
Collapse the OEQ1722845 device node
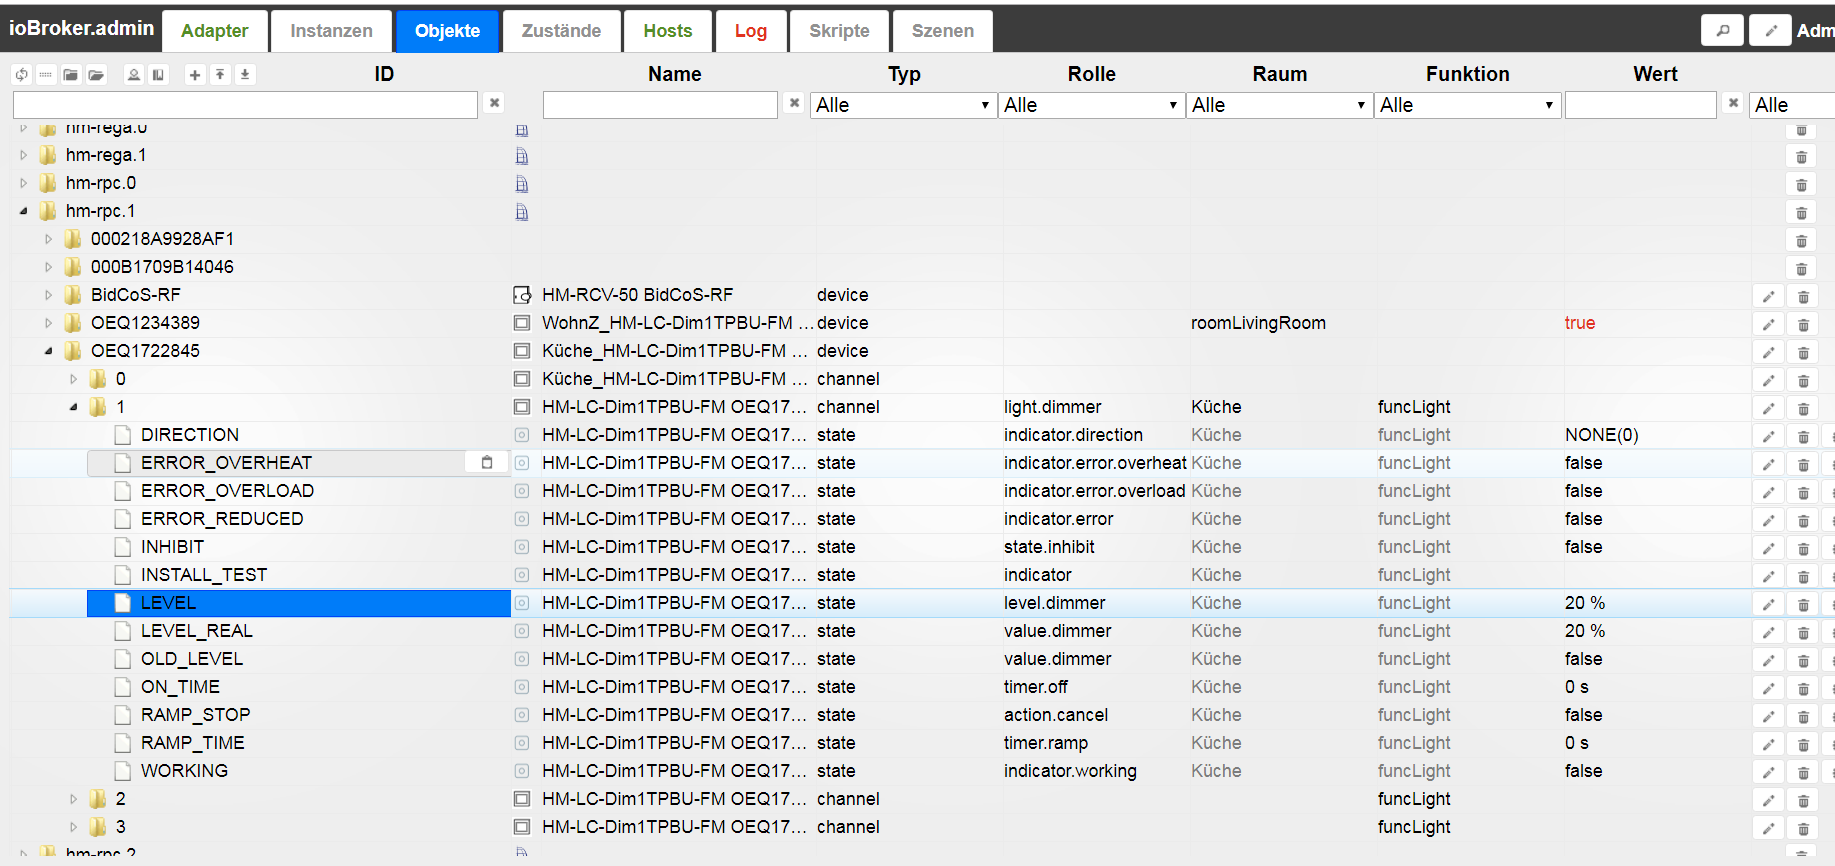pyautogui.click(x=48, y=351)
